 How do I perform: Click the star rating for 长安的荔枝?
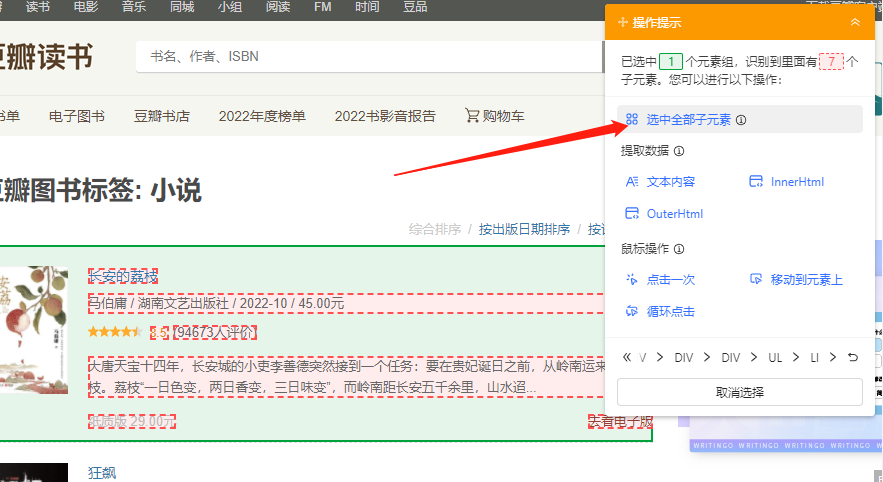tap(115, 332)
